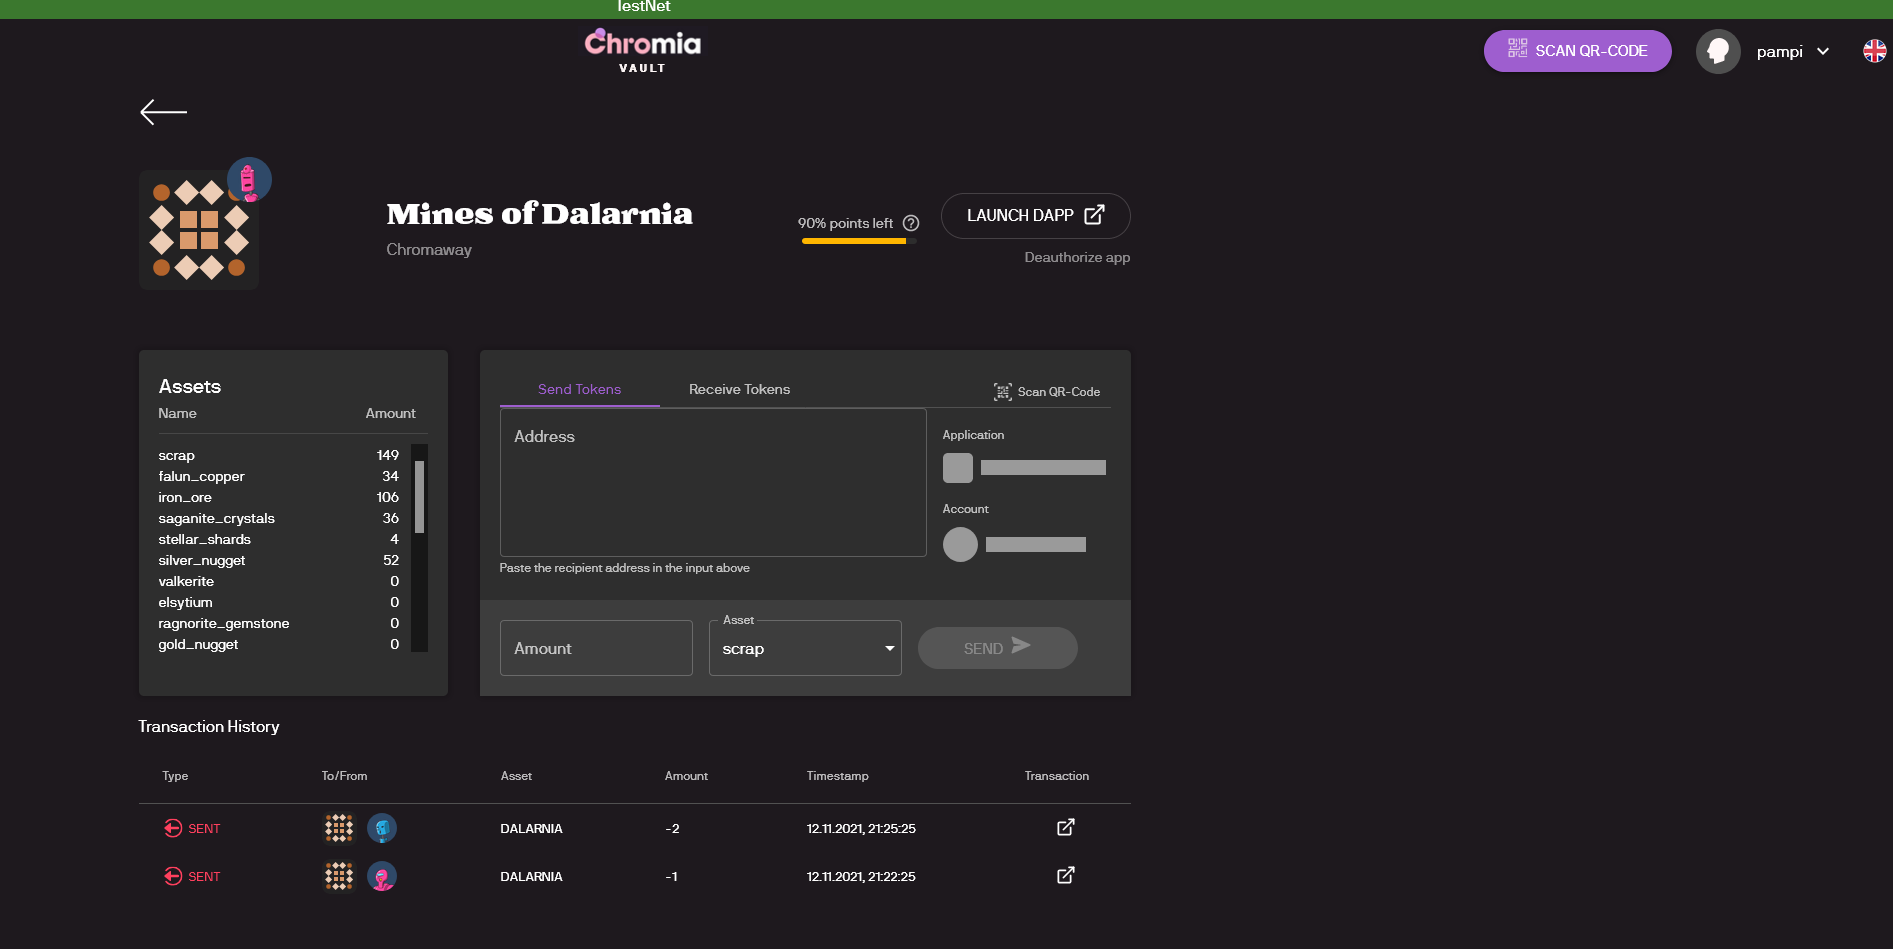Select the stellar_shards asset row
The height and width of the screenshot is (949, 1893).
[x=279, y=539]
